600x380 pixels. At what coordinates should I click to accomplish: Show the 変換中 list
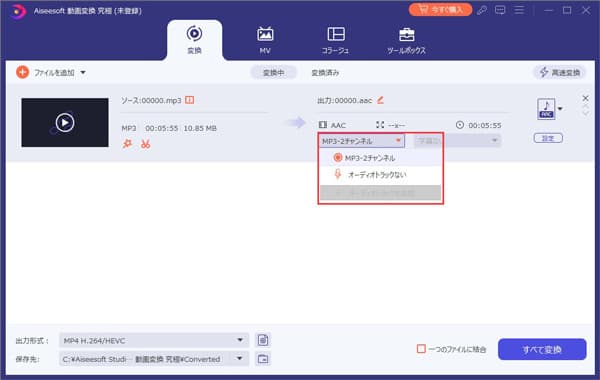(x=273, y=72)
